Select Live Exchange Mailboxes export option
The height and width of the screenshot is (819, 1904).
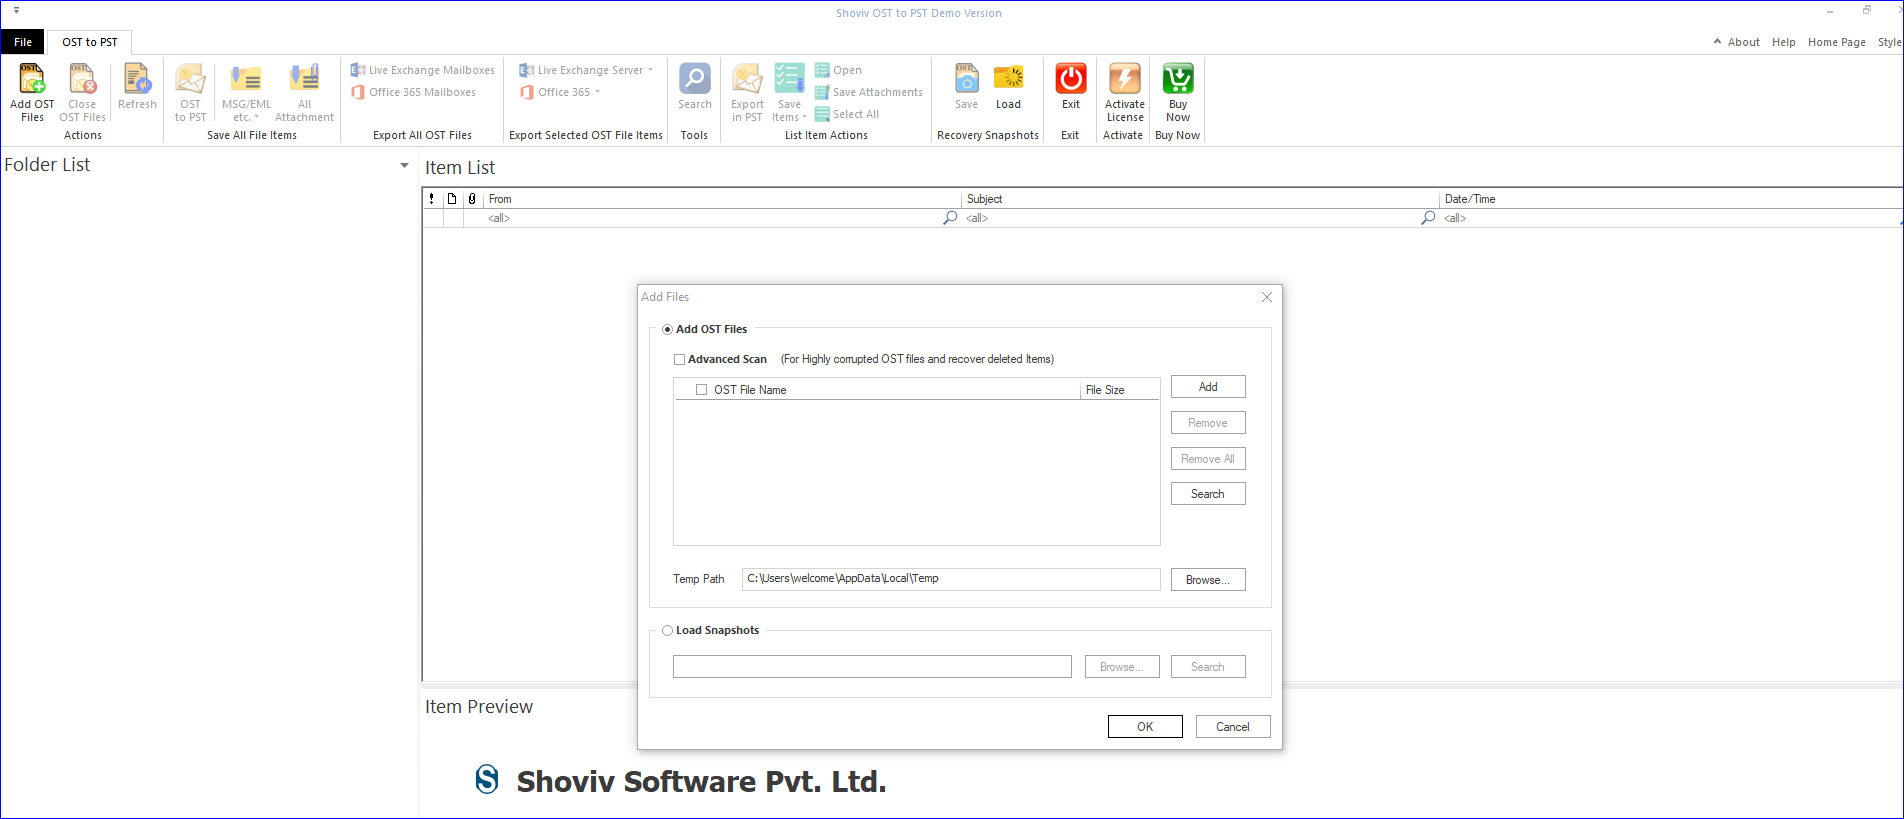pos(422,70)
